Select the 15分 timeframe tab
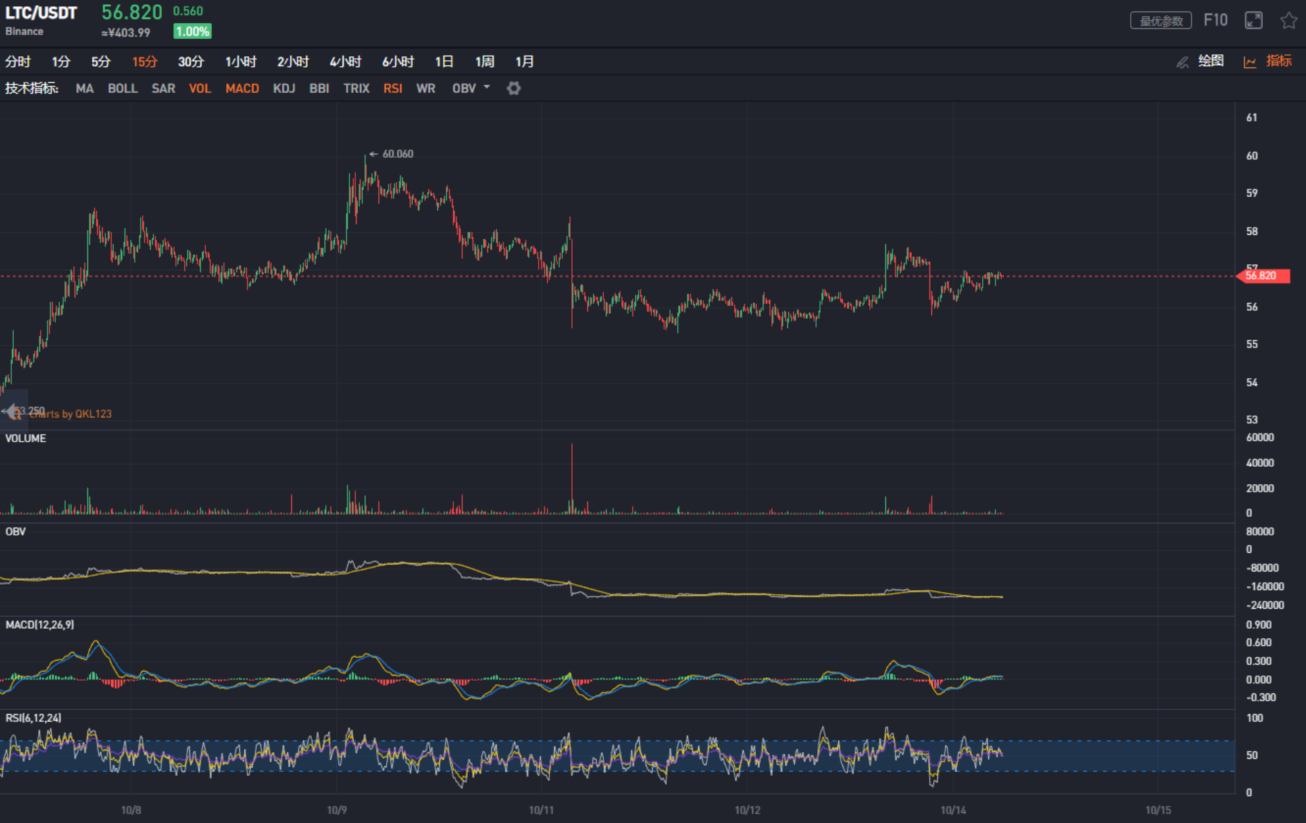The height and width of the screenshot is (823, 1306). [145, 61]
